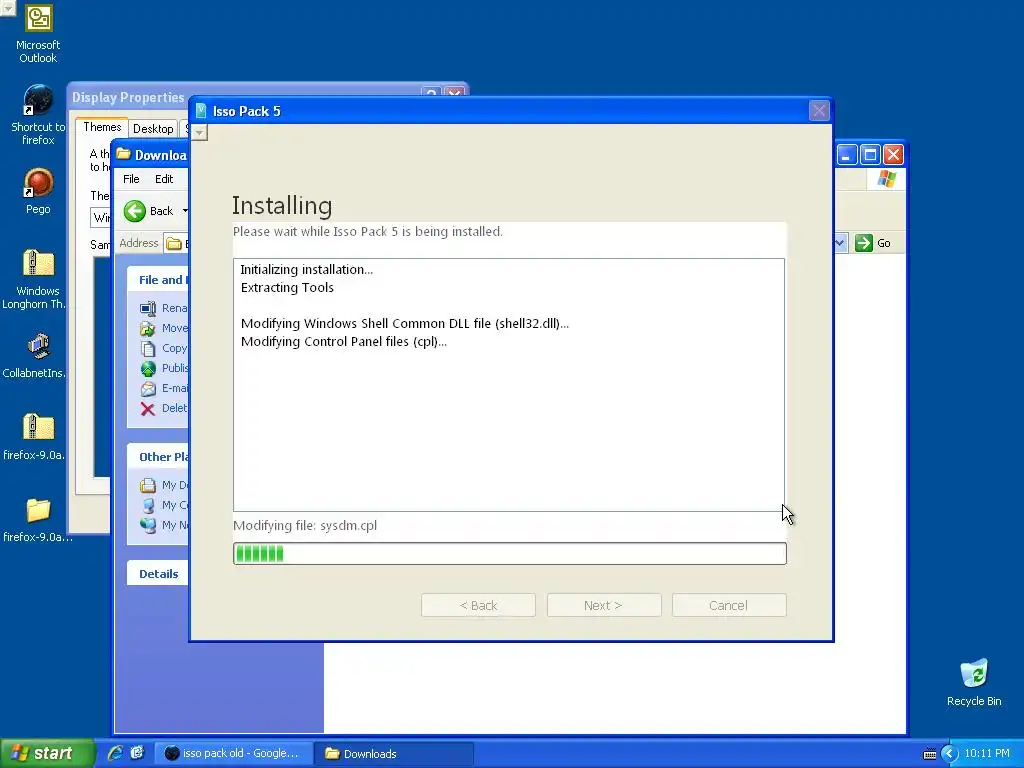
Task: Click the Start button
Action: (46, 753)
